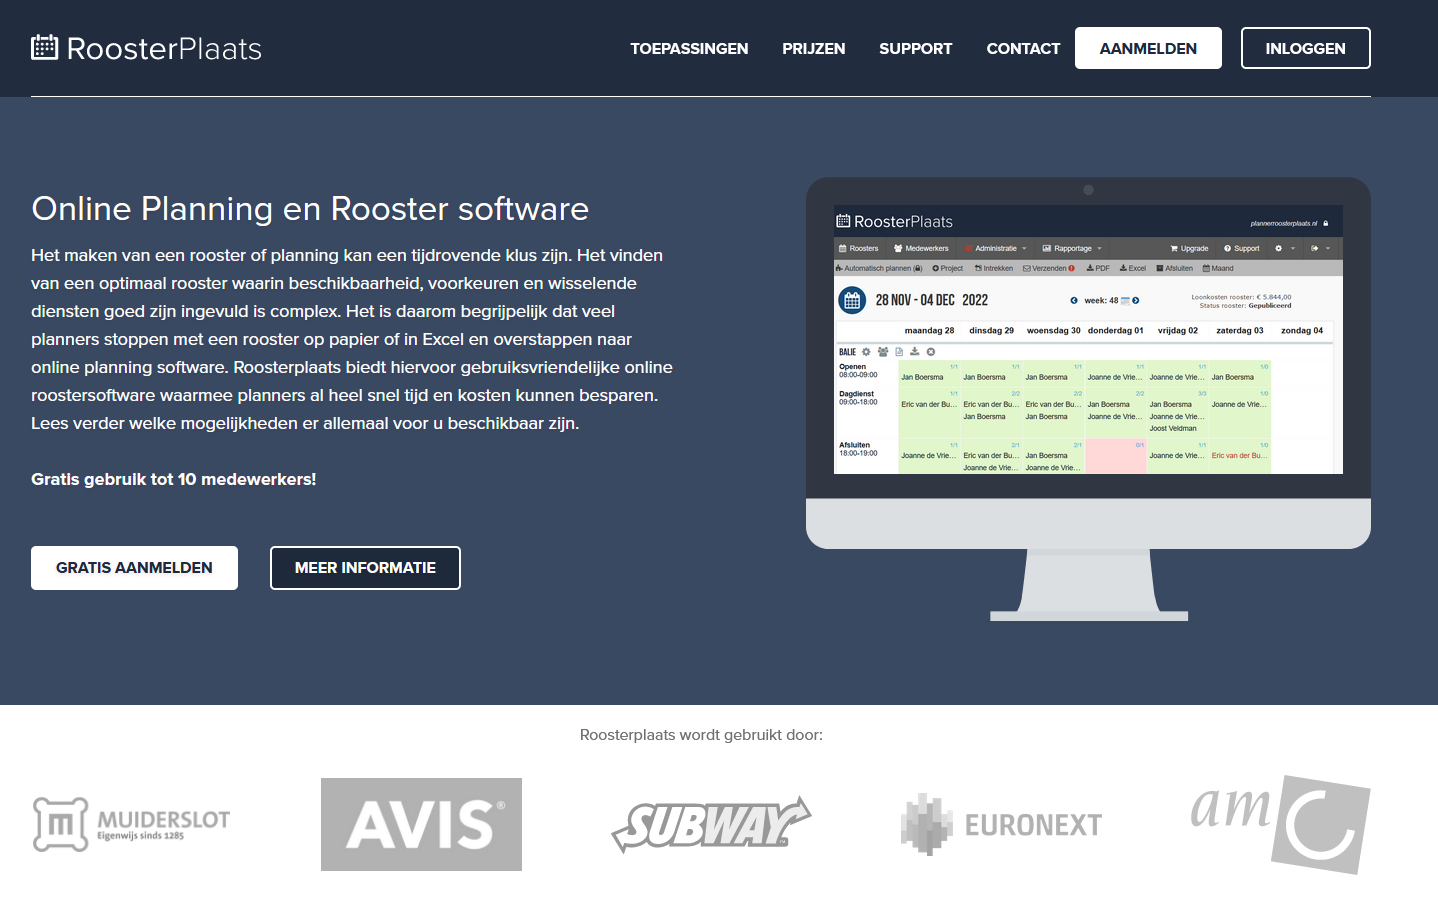
Task: Click the Balie gear settings icon
Action: pos(866,352)
